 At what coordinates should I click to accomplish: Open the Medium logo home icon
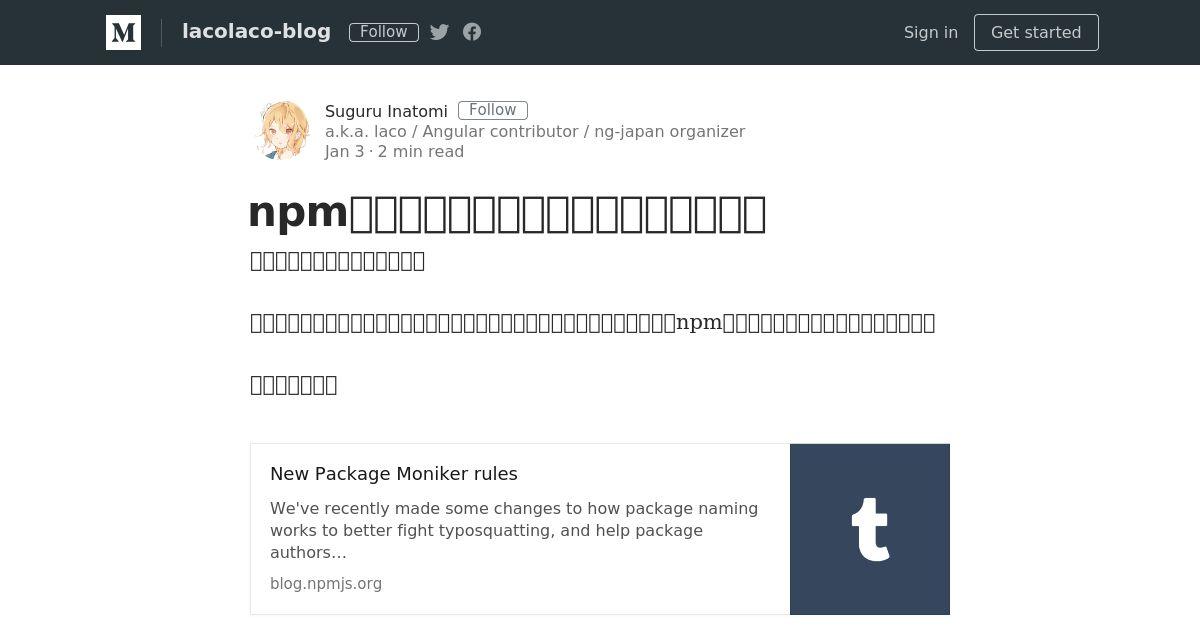click(x=123, y=32)
